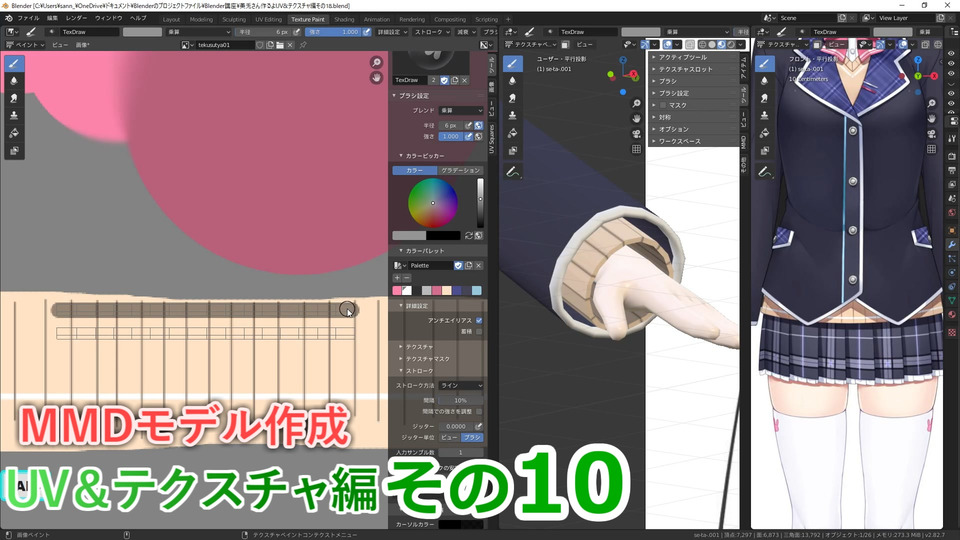Select the Clone stamp tool in the middle viewport
This screenshot has height=540, width=960.
(x=512, y=116)
